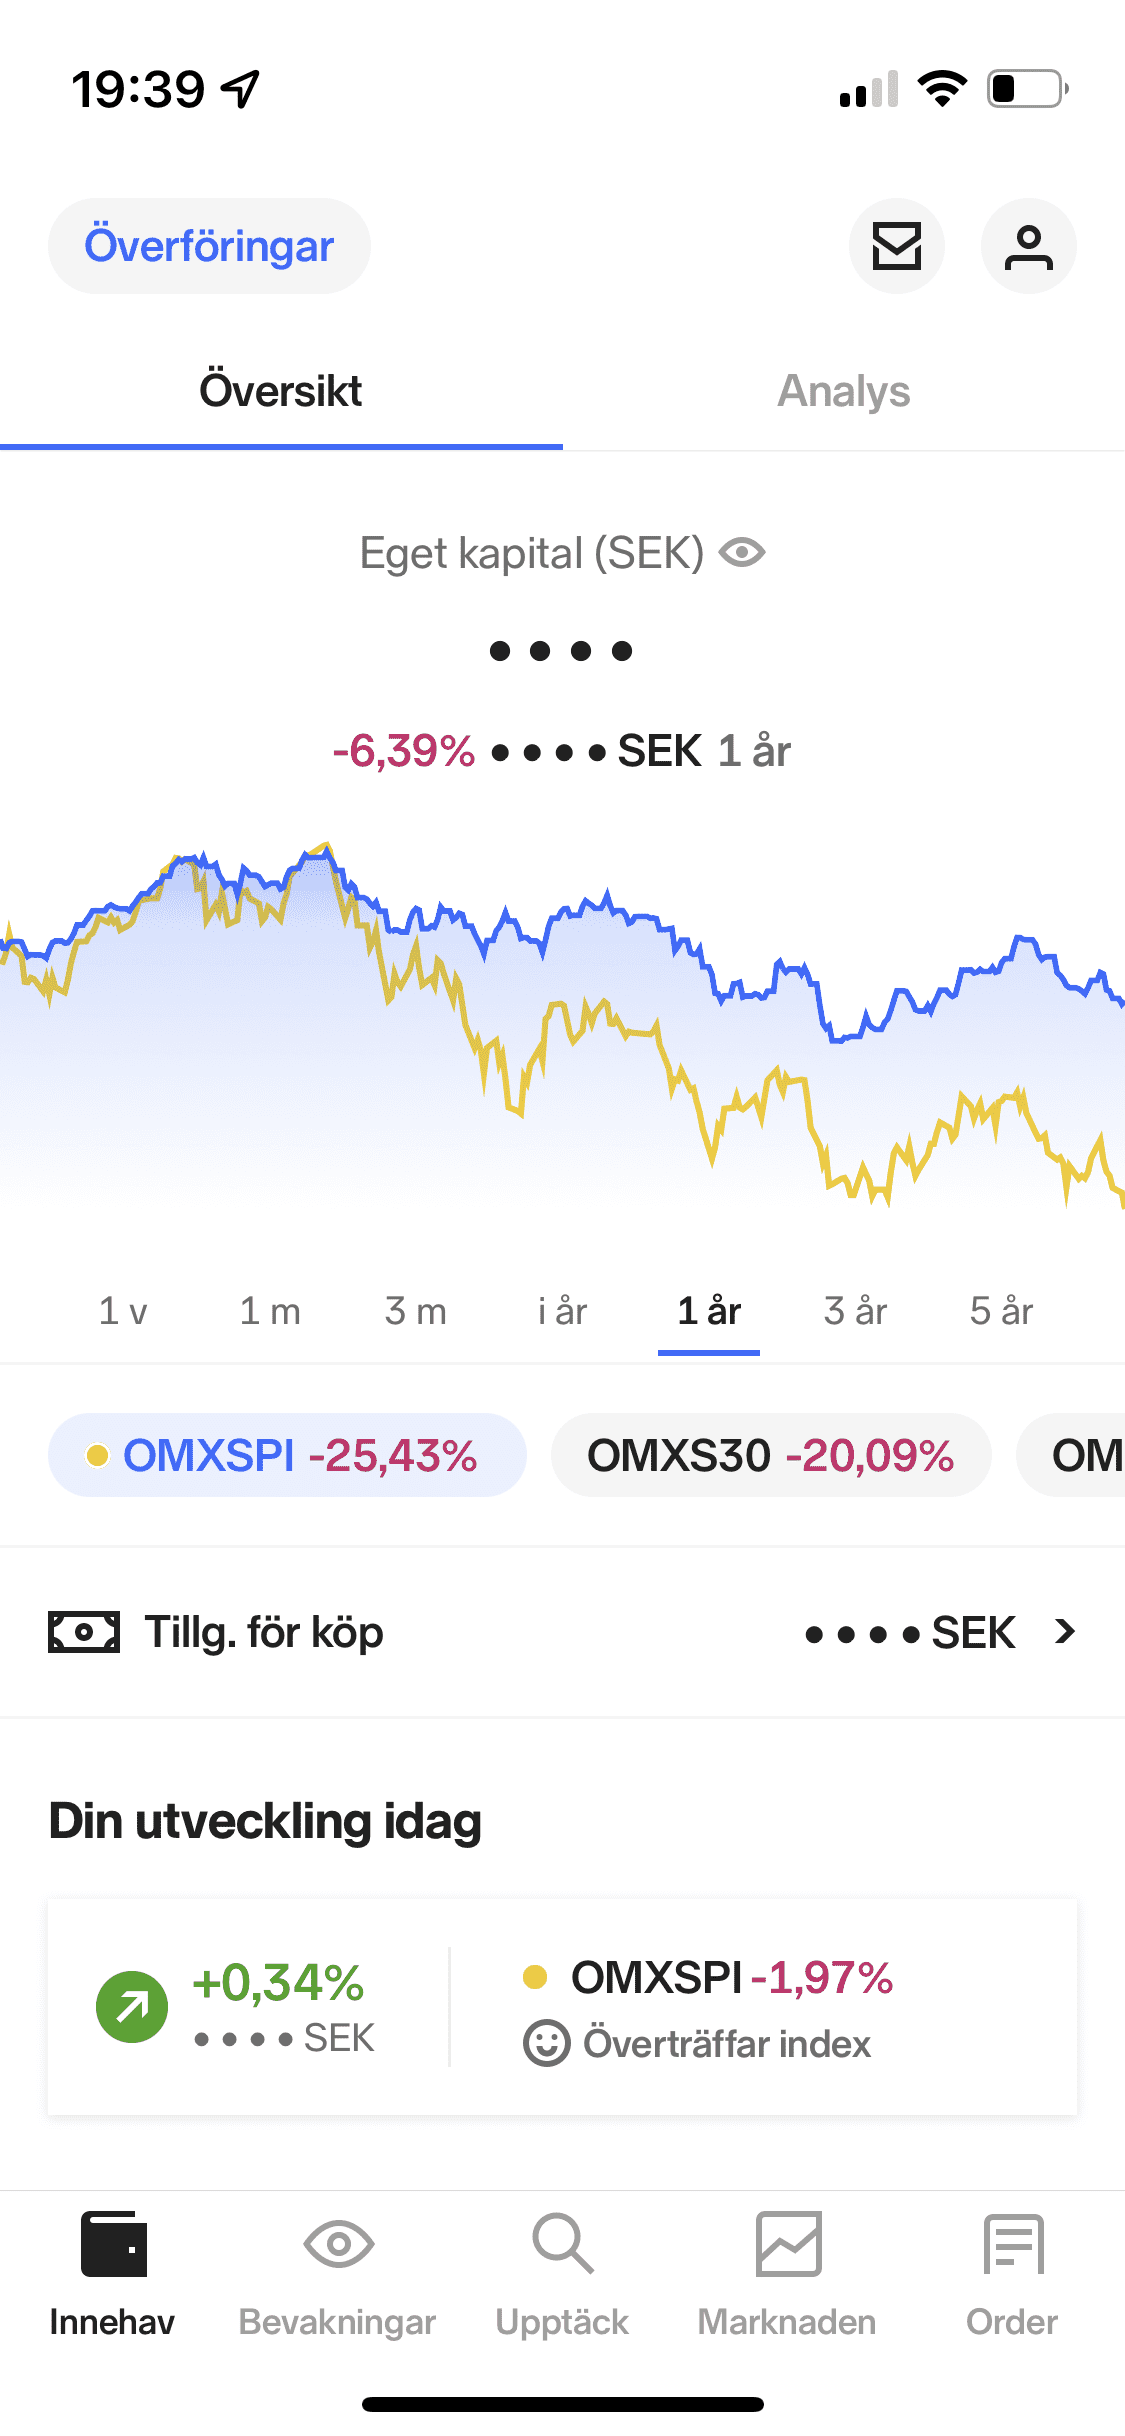
Task: Open the inbox envelope icon
Action: pos(897,246)
